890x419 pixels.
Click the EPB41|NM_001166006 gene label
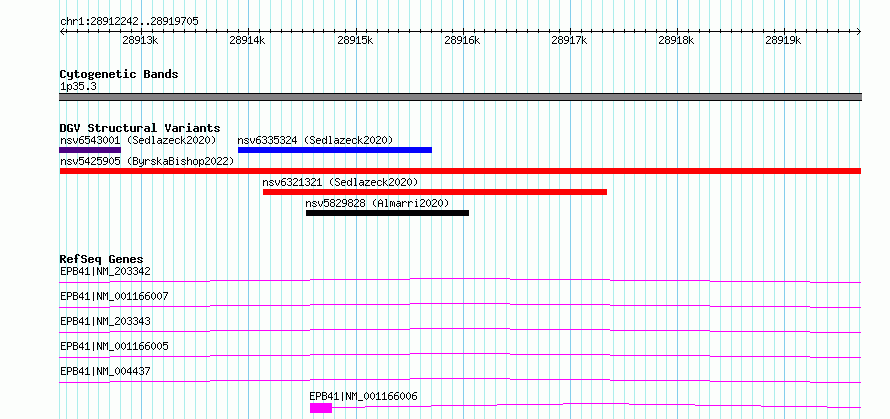click(363, 396)
